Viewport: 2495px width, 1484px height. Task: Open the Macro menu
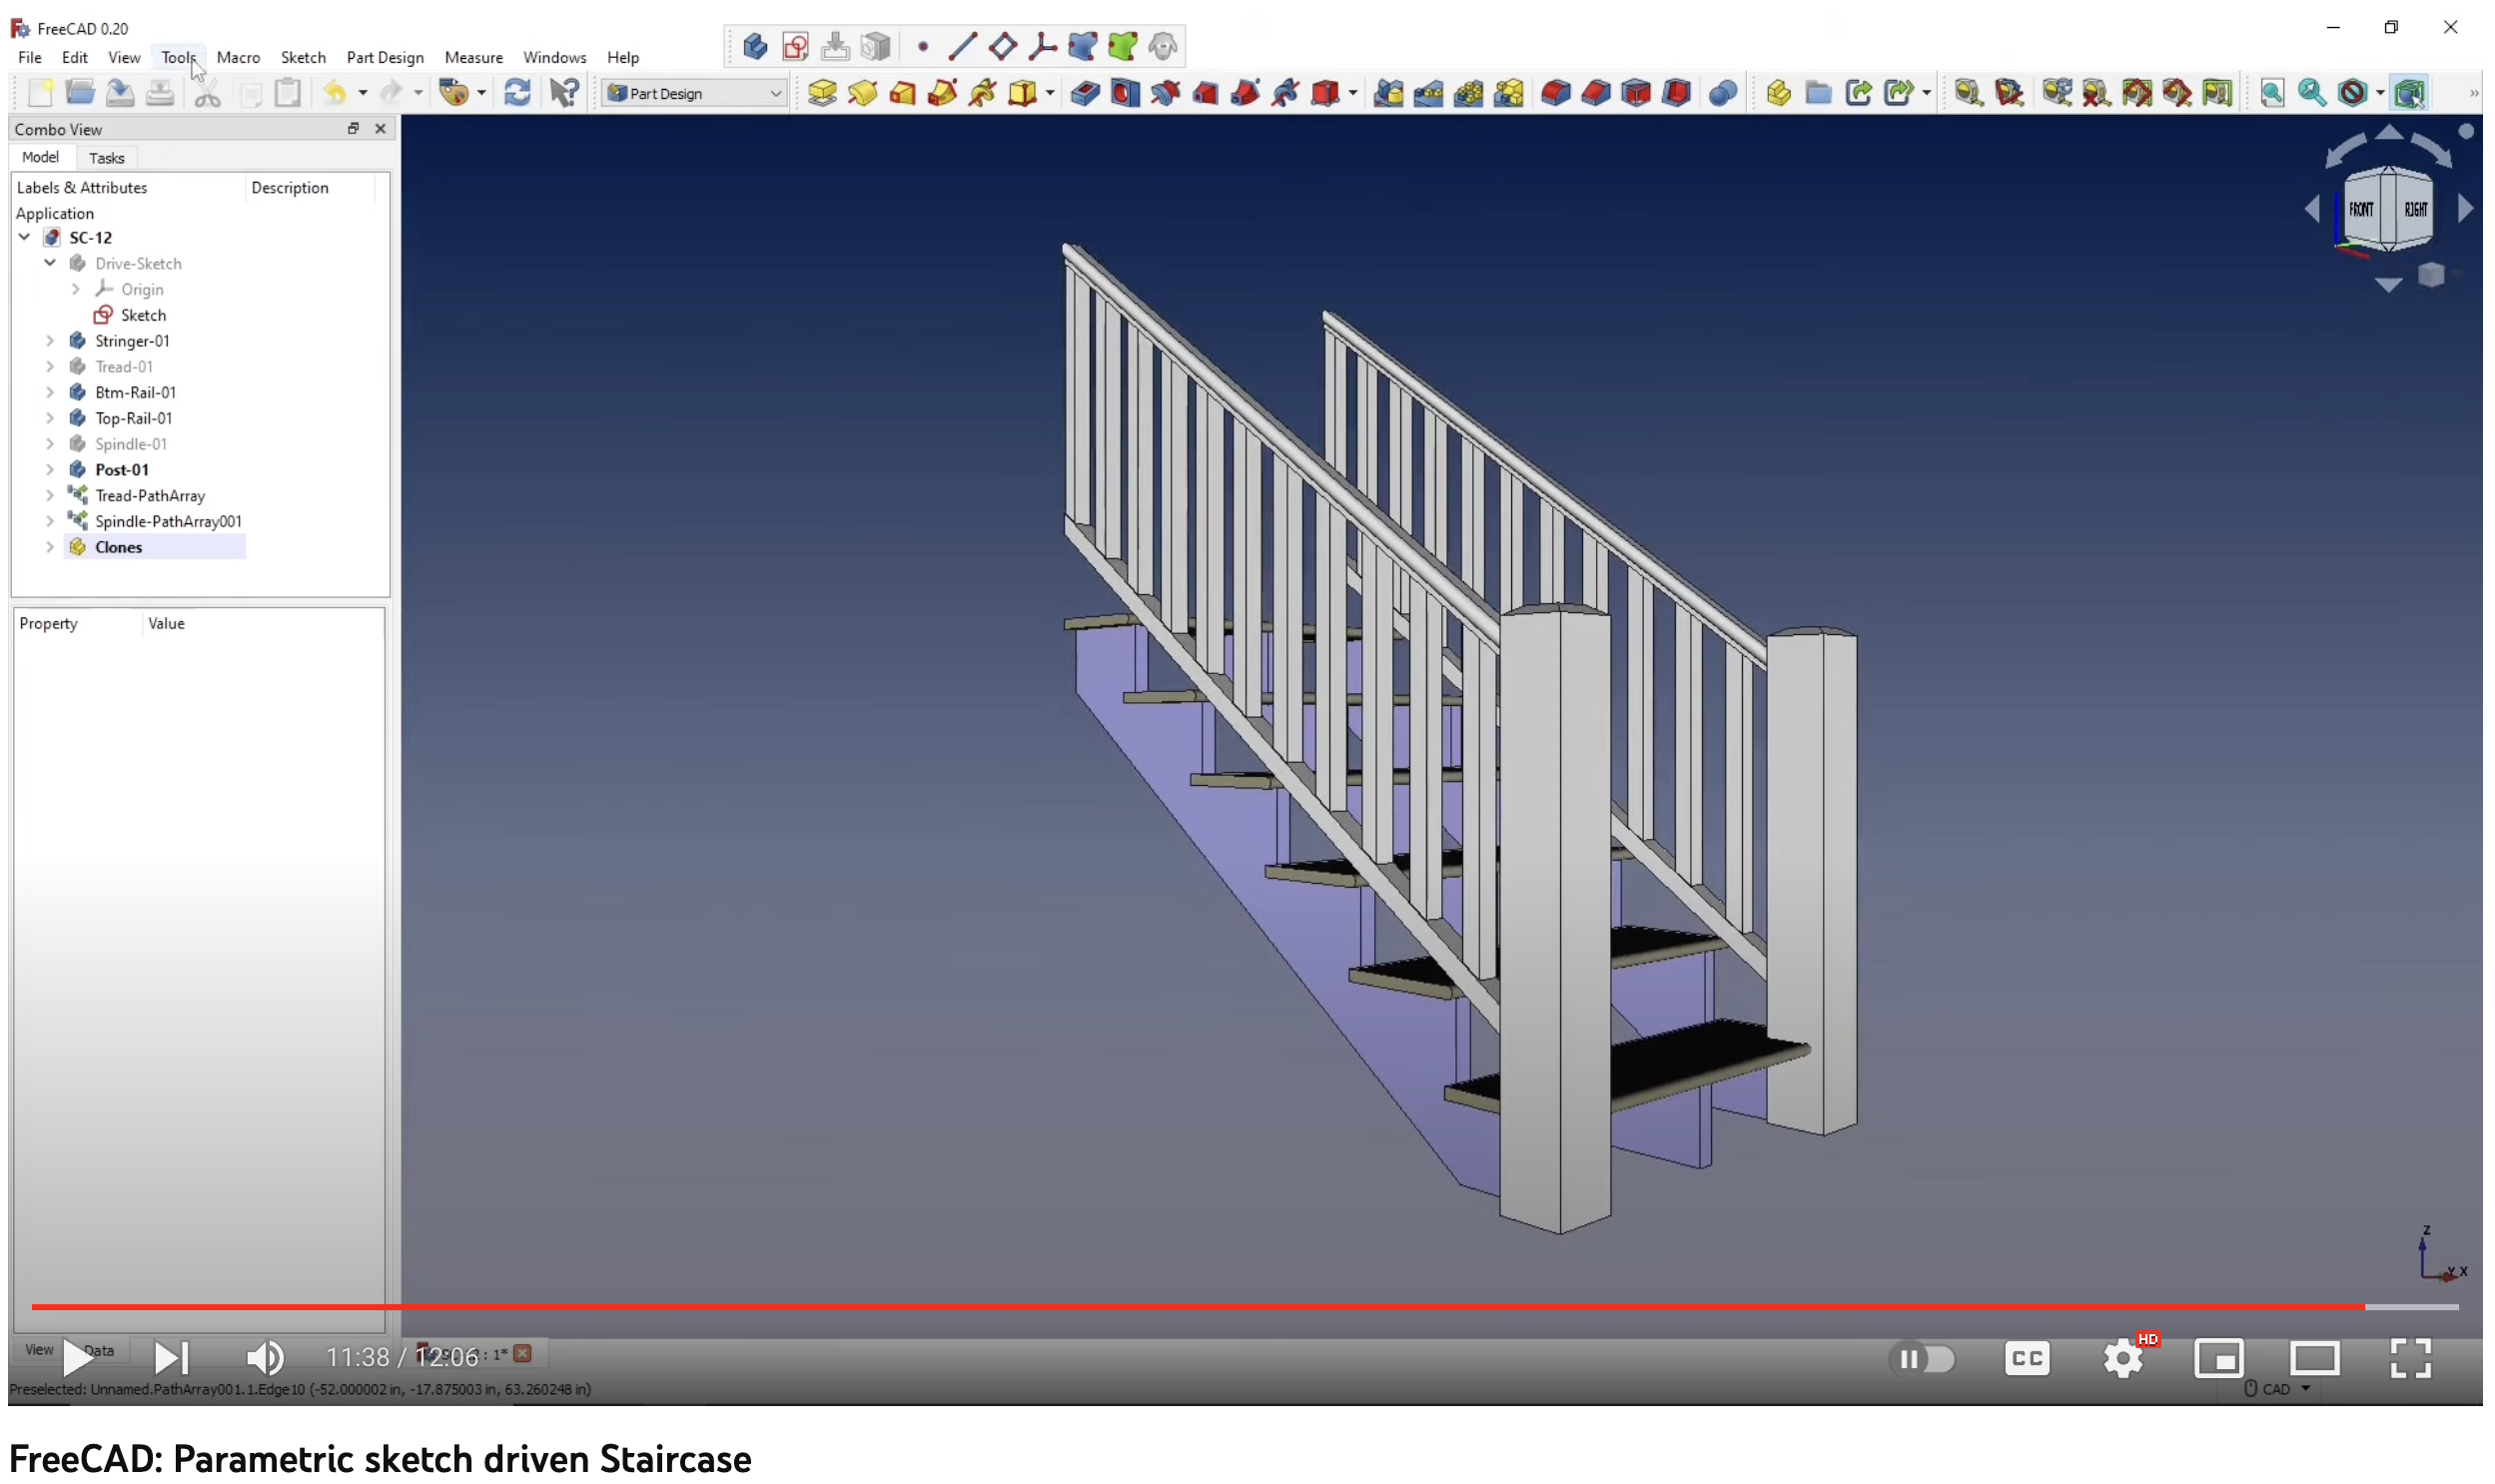click(238, 57)
